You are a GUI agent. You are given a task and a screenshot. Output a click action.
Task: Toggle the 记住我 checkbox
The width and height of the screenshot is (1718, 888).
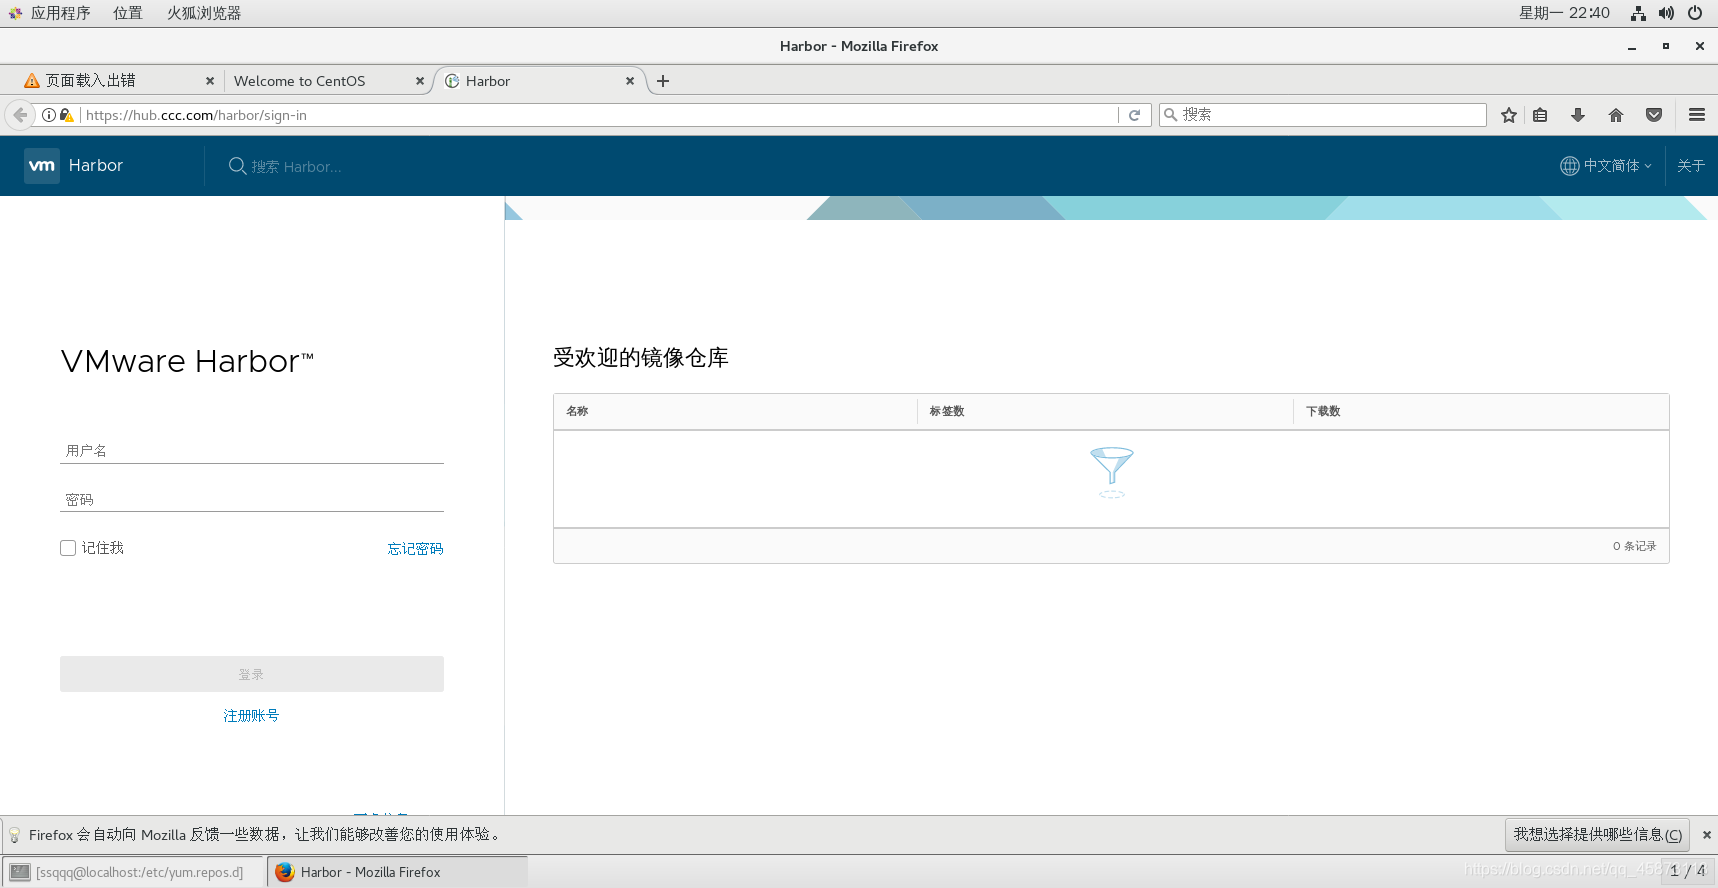(68, 548)
